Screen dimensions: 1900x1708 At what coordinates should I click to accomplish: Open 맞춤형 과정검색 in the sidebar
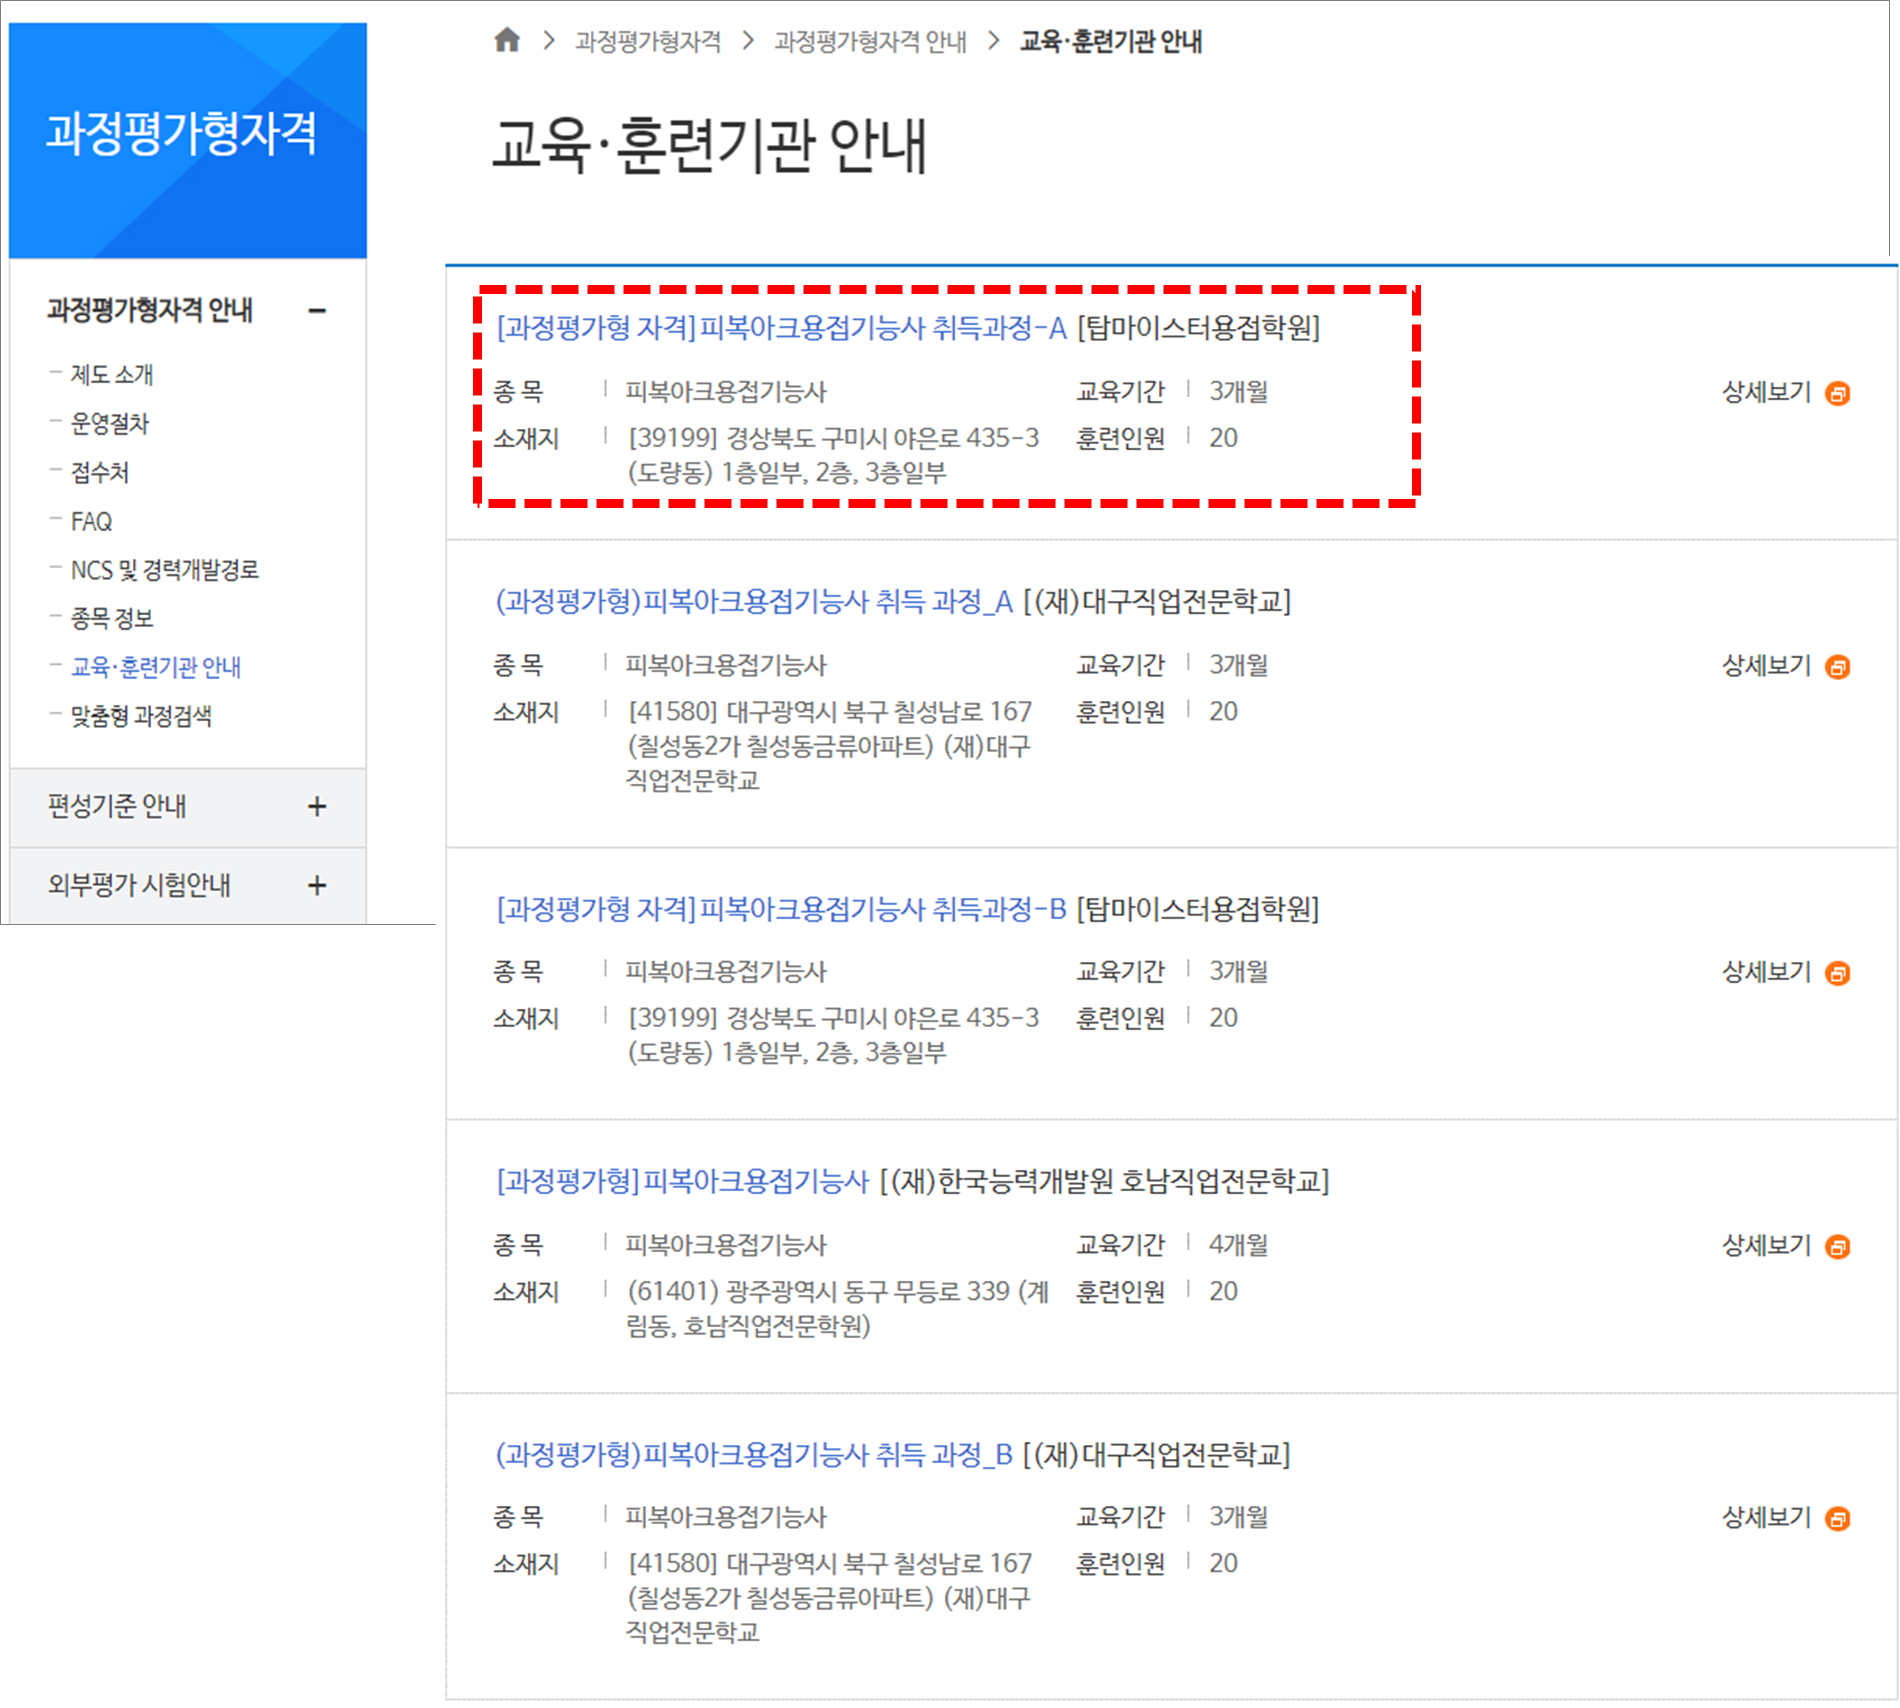140,716
